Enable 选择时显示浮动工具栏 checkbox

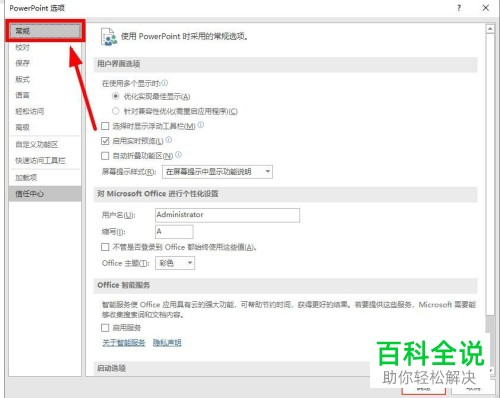[105, 126]
